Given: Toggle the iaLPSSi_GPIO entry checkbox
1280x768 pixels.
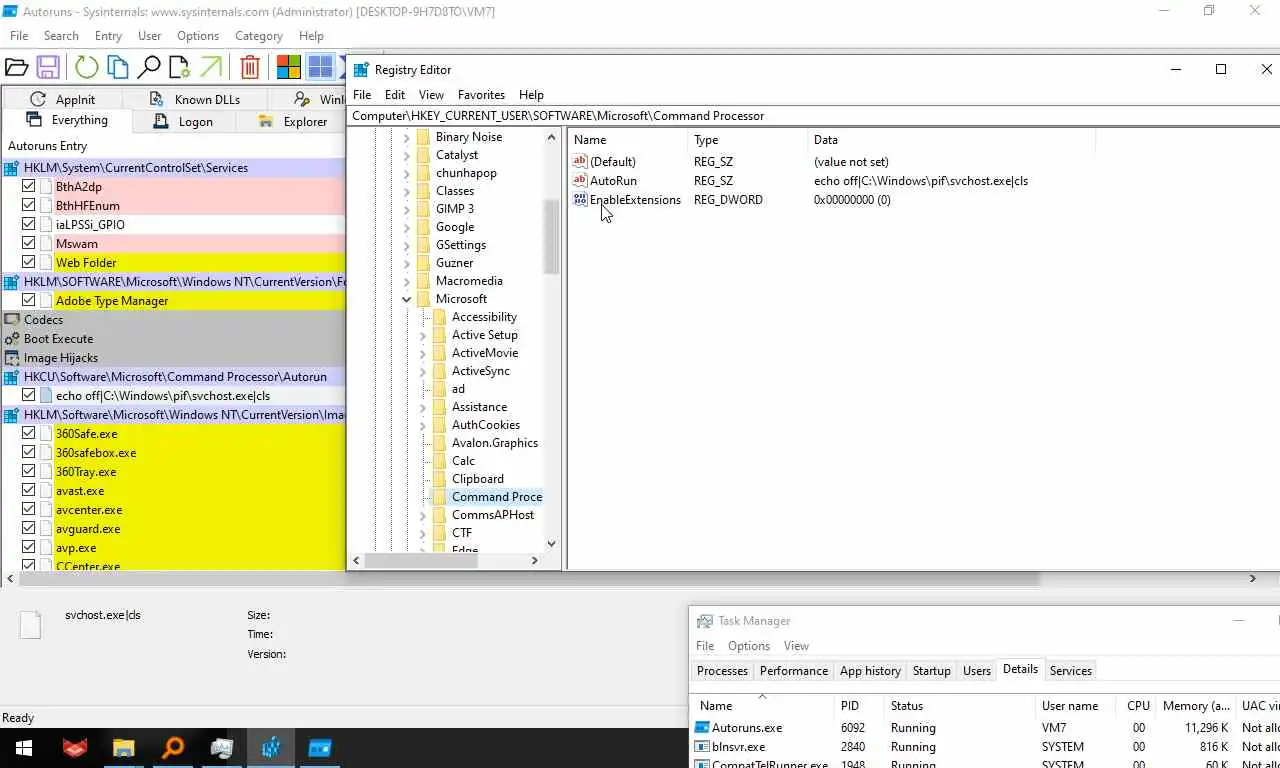Looking at the screenshot, I should (x=28, y=225).
